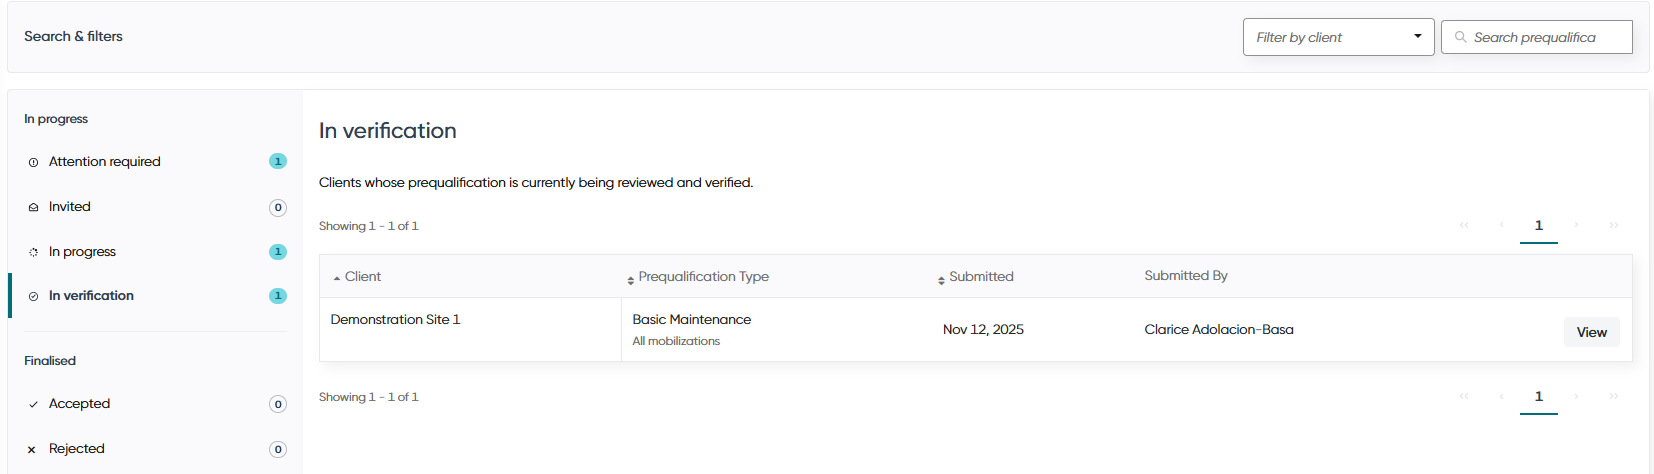1654x474 pixels.
Task: Click the Accepted checkmark icon
Action: tap(33, 404)
